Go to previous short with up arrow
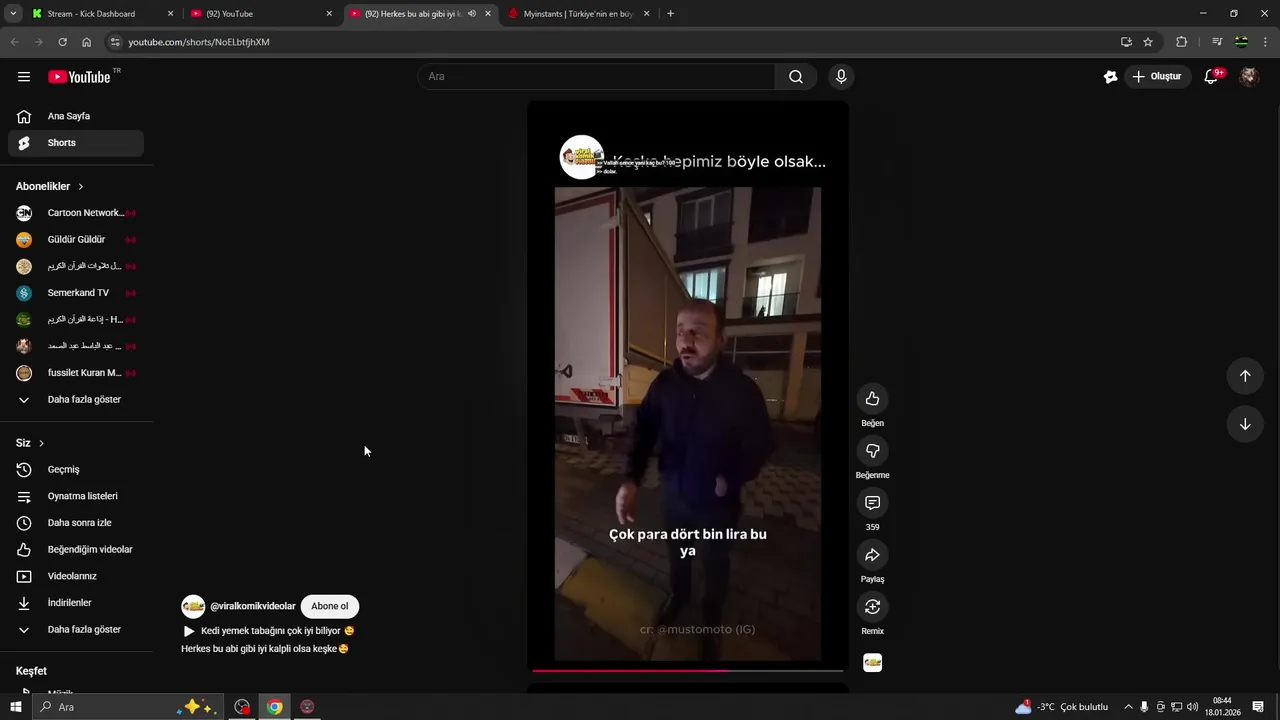Image resolution: width=1280 pixels, height=720 pixels. coord(1245,376)
